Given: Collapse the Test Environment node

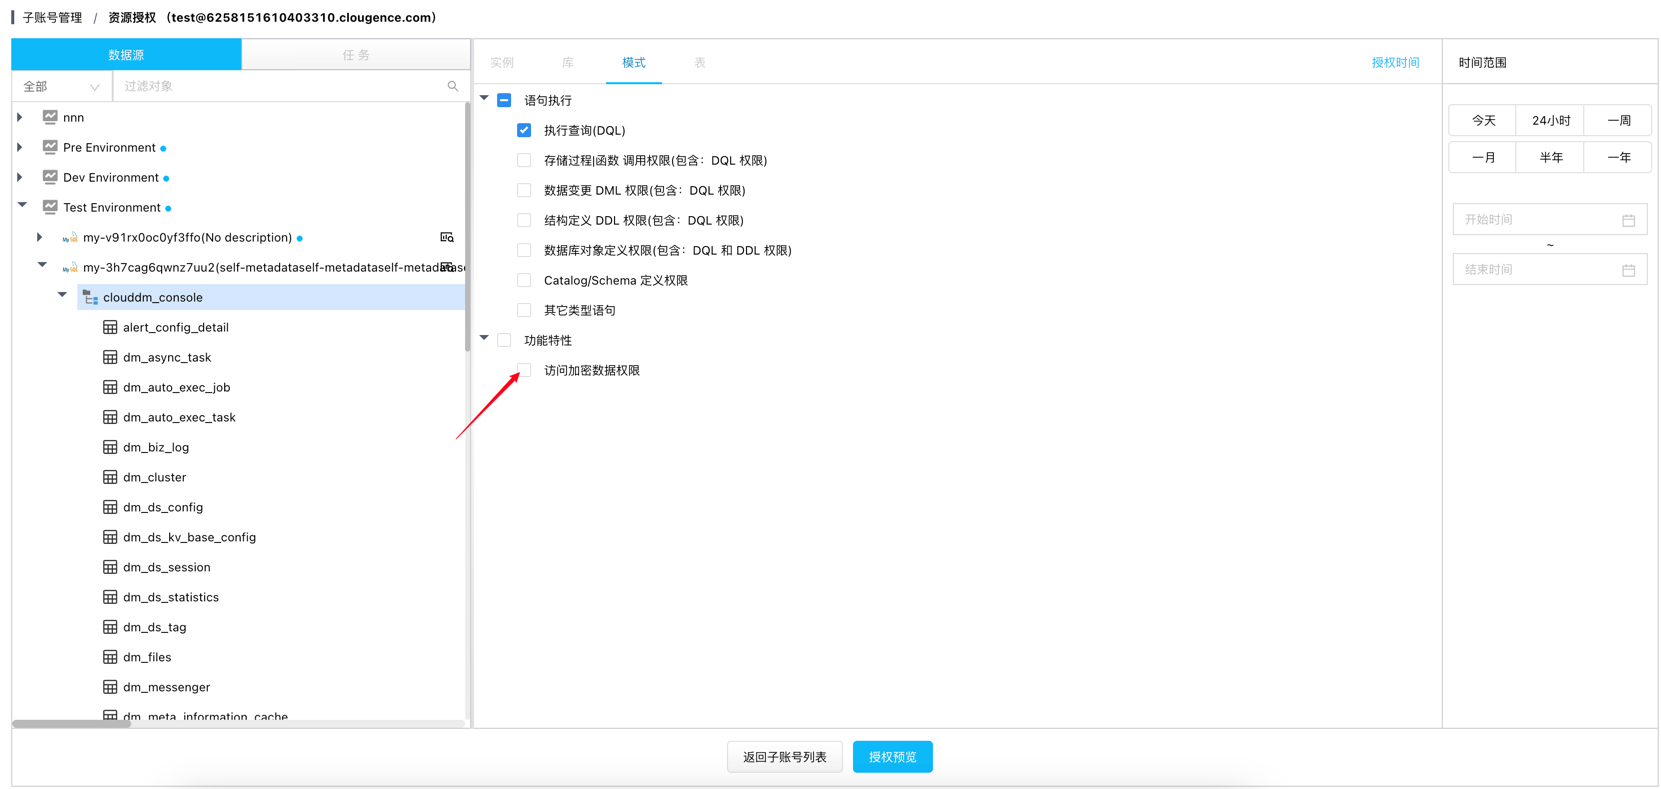Looking at the screenshot, I should tap(22, 205).
